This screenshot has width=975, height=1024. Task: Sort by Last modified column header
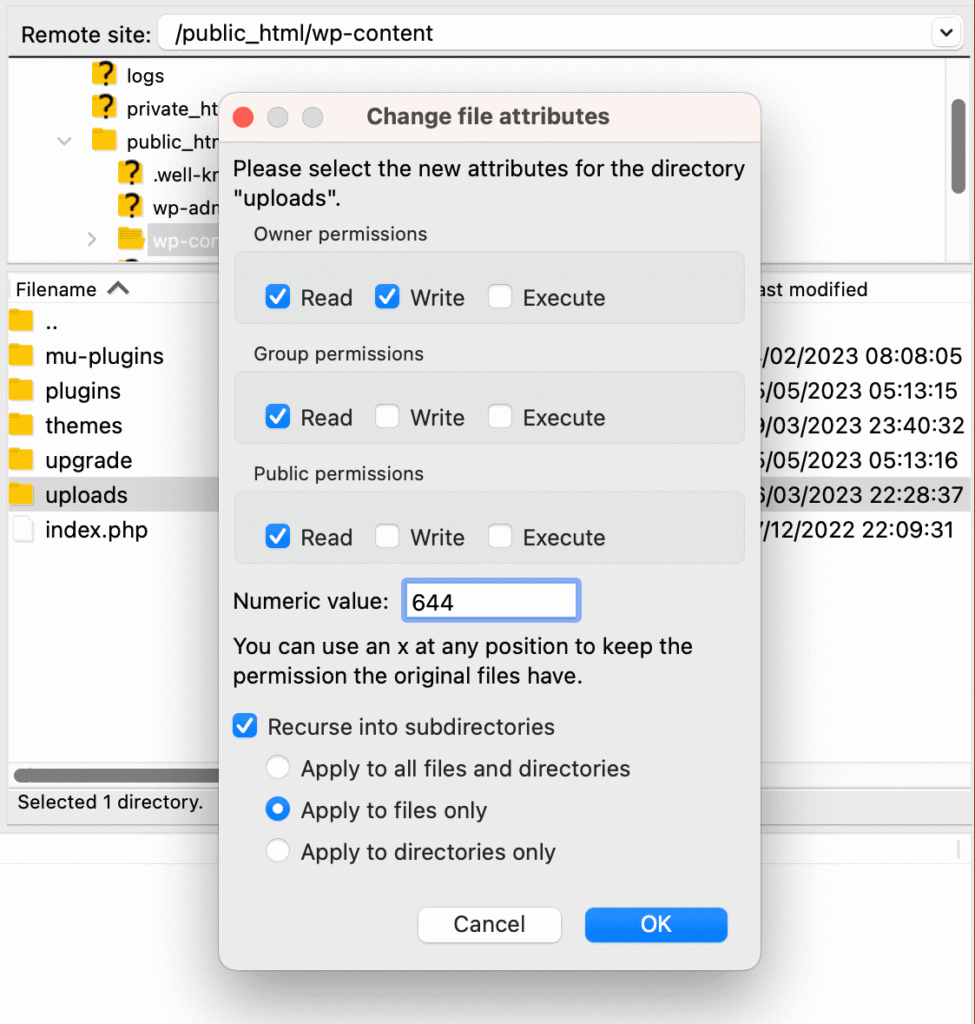coord(814,289)
